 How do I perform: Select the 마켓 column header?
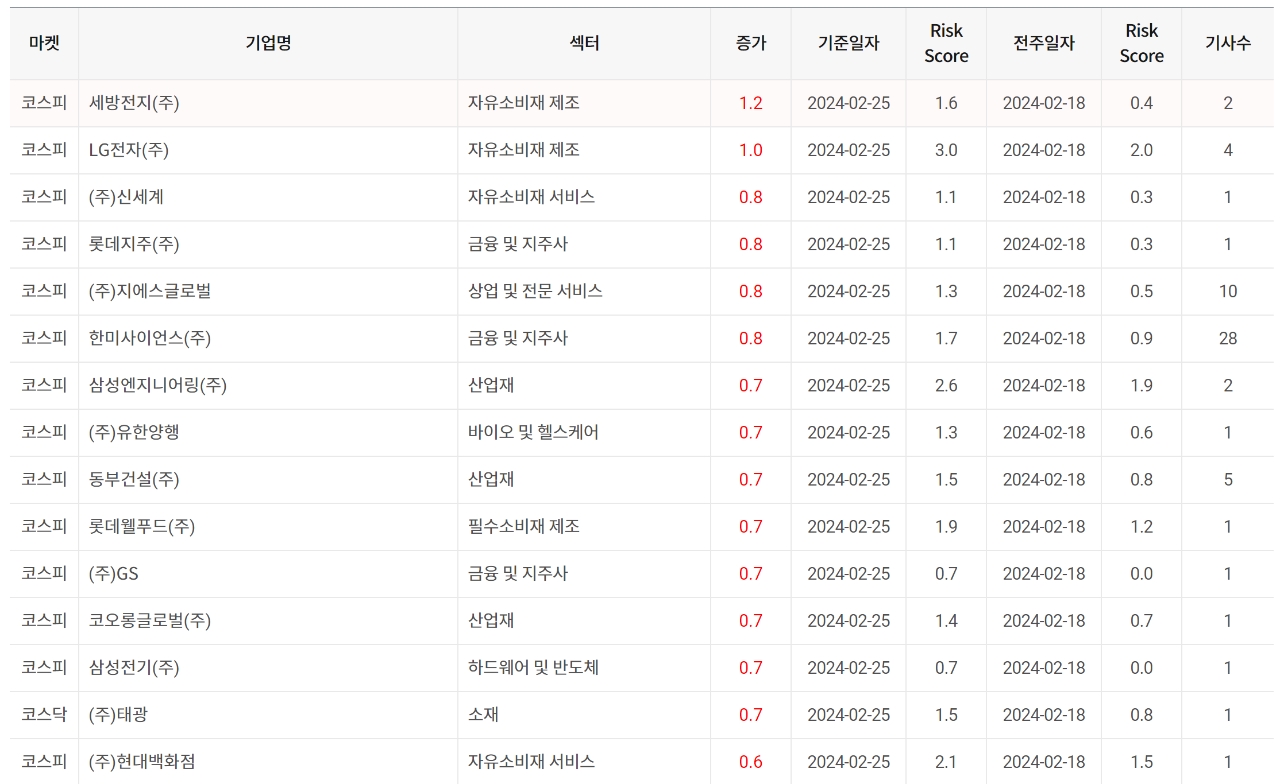[44, 43]
